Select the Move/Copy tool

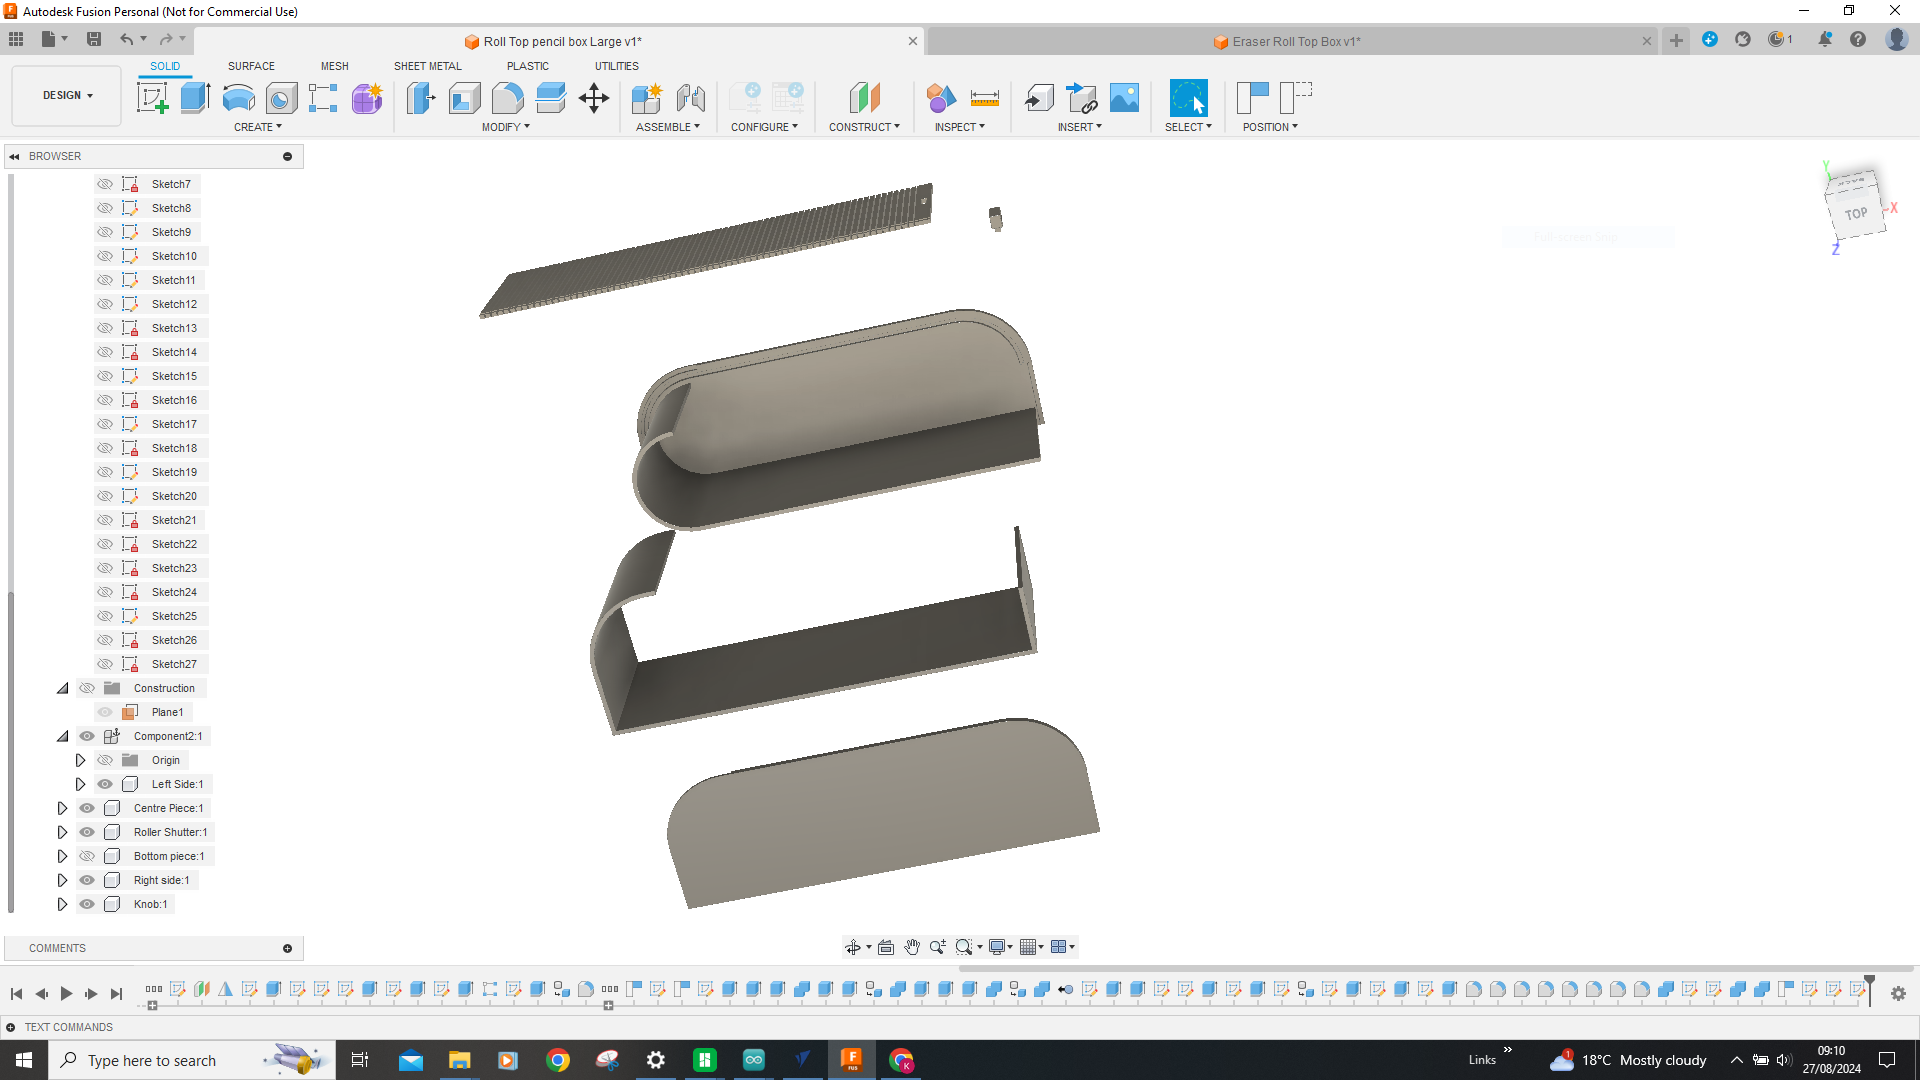(x=593, y=98)
